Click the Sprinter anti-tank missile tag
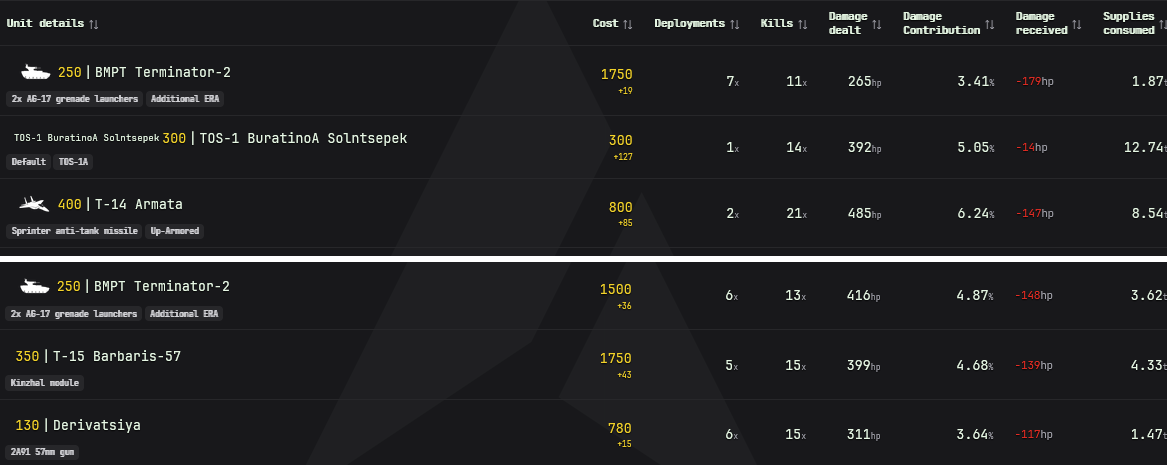 [74, 231]
